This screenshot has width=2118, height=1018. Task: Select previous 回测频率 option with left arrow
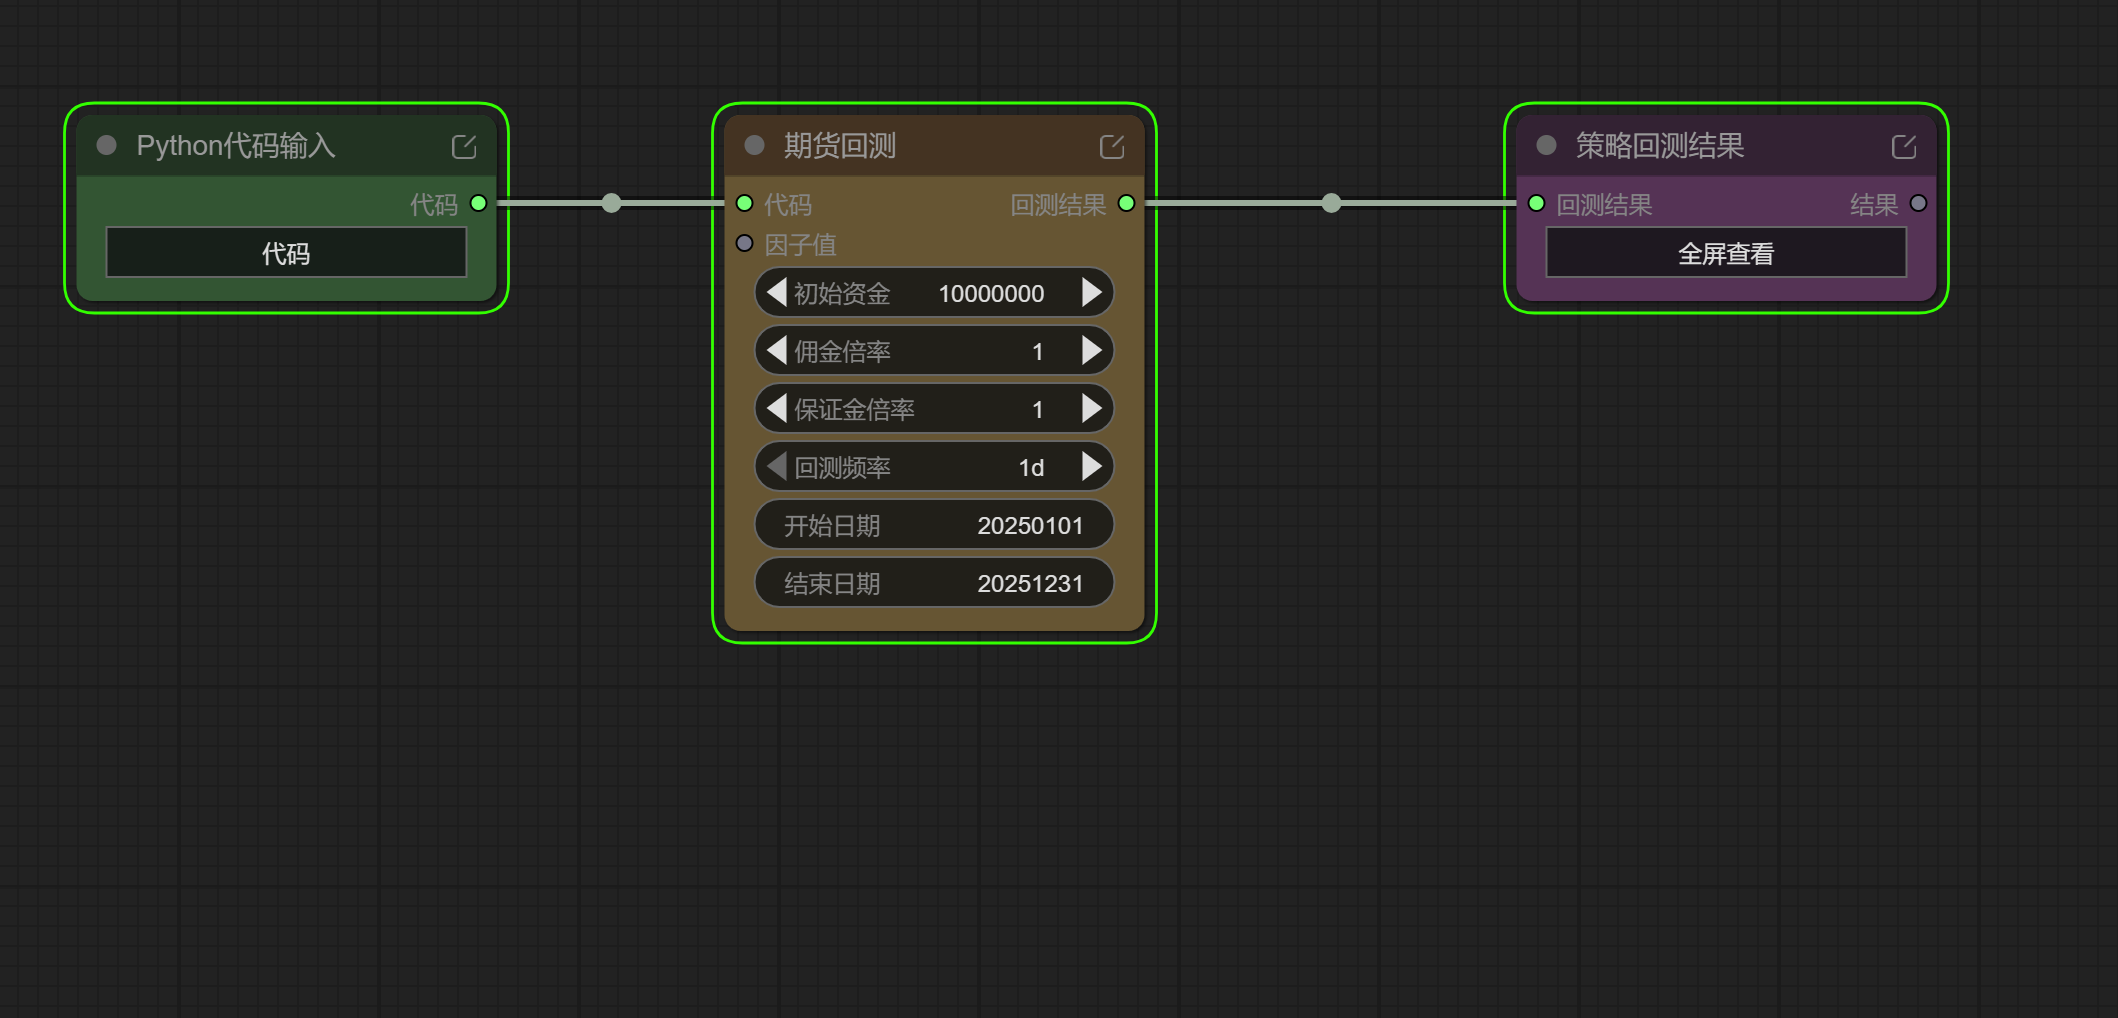pos(776,467)
